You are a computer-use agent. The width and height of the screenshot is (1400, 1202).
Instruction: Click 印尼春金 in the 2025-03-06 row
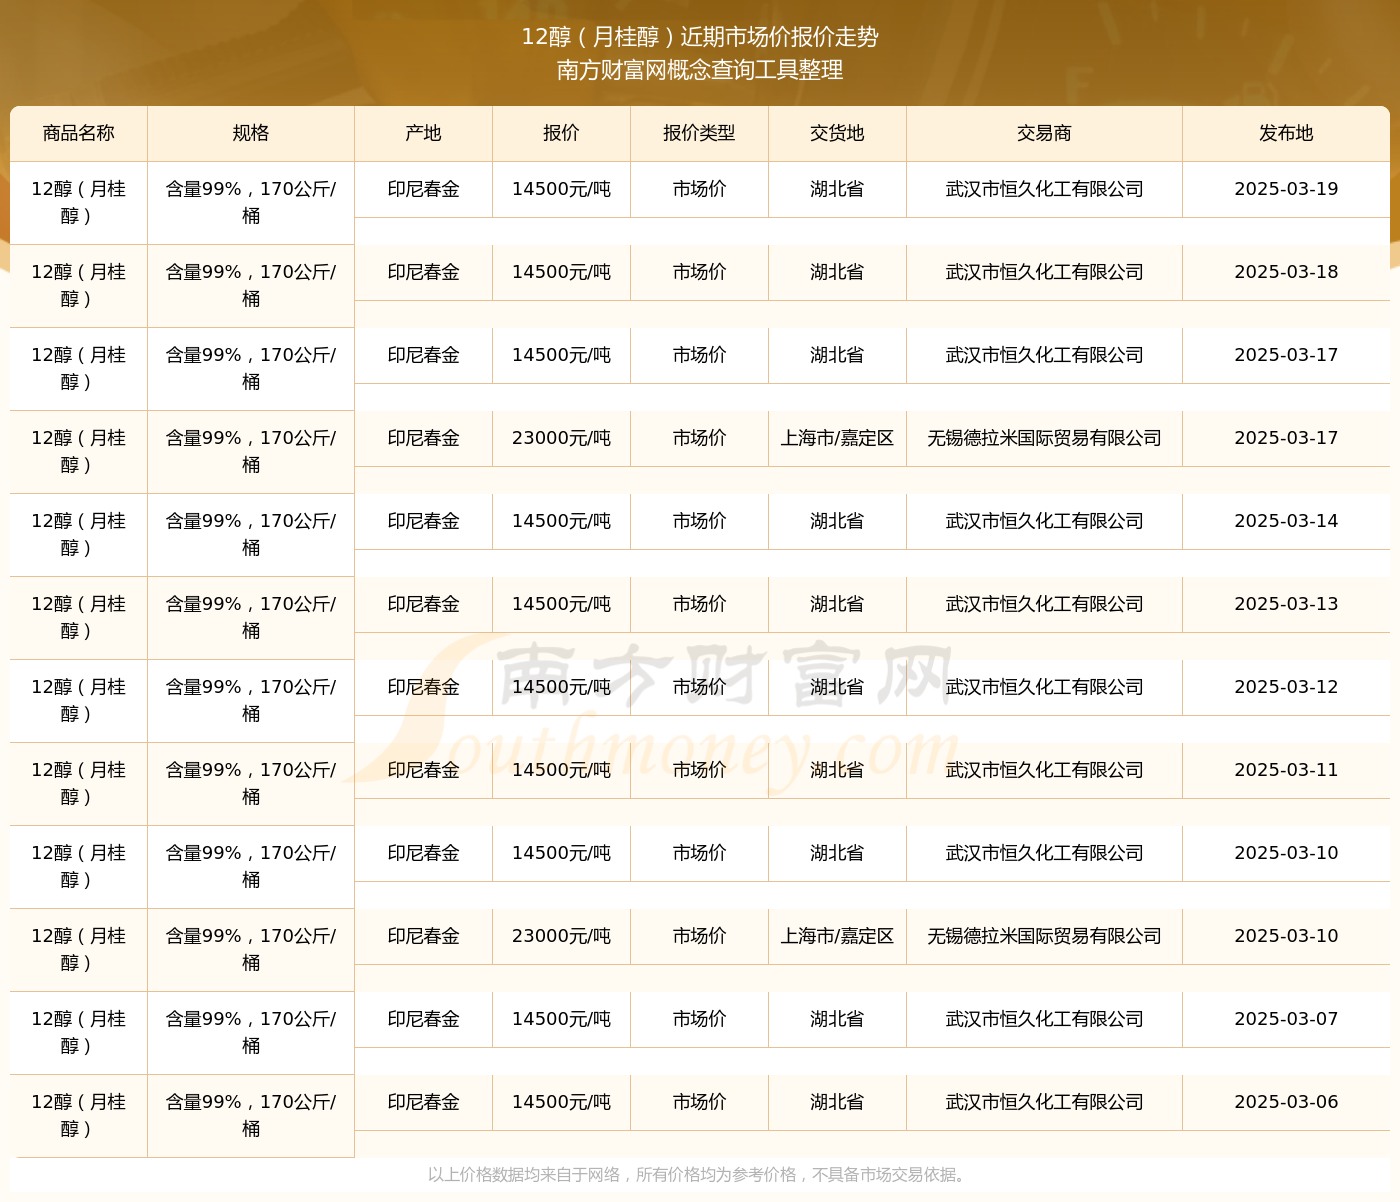click(423, 1102)
